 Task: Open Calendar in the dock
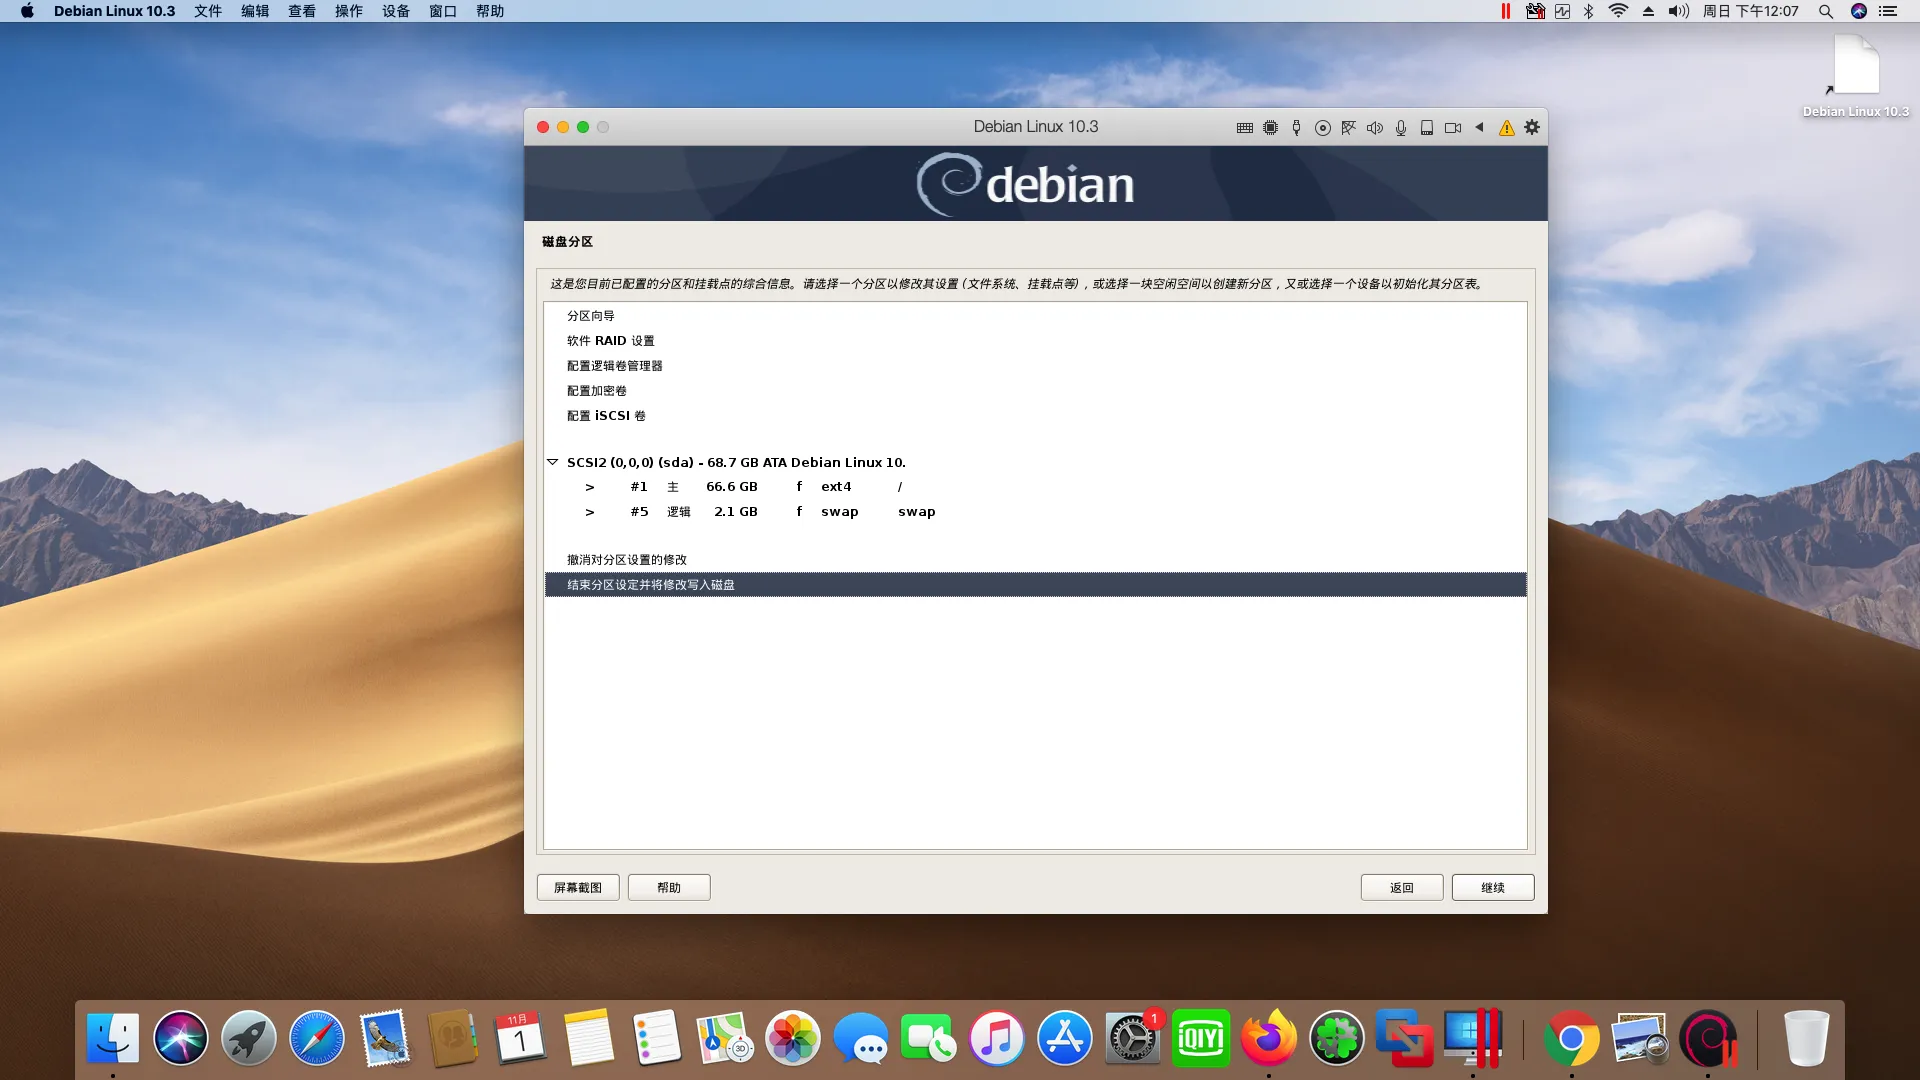point(521,1039)
